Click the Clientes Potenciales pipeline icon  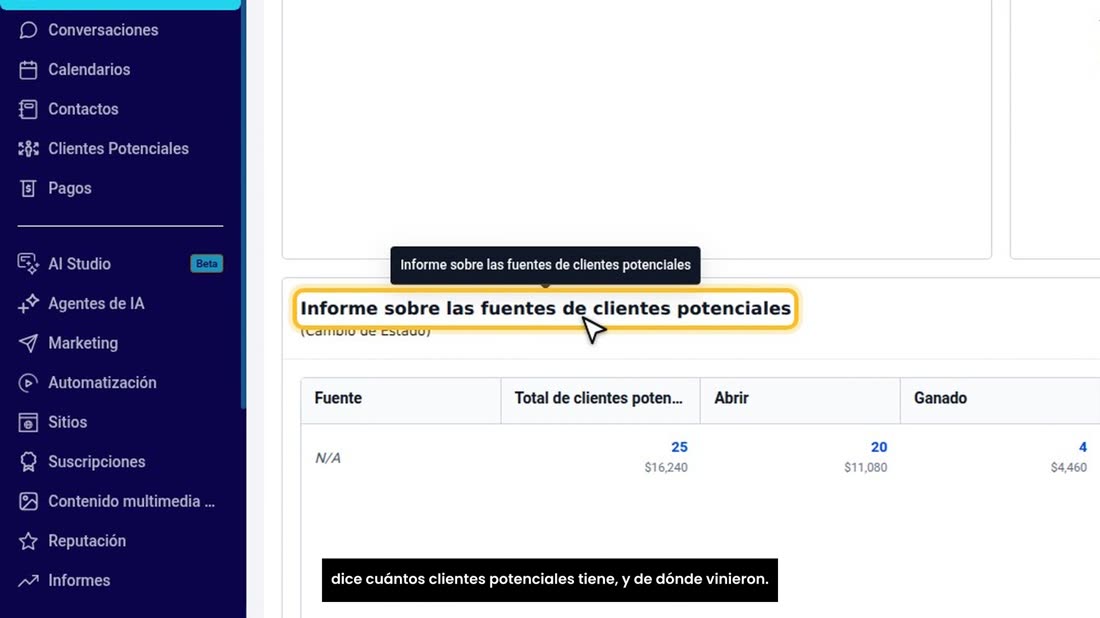pyautogui.click(x=28, y=149)
